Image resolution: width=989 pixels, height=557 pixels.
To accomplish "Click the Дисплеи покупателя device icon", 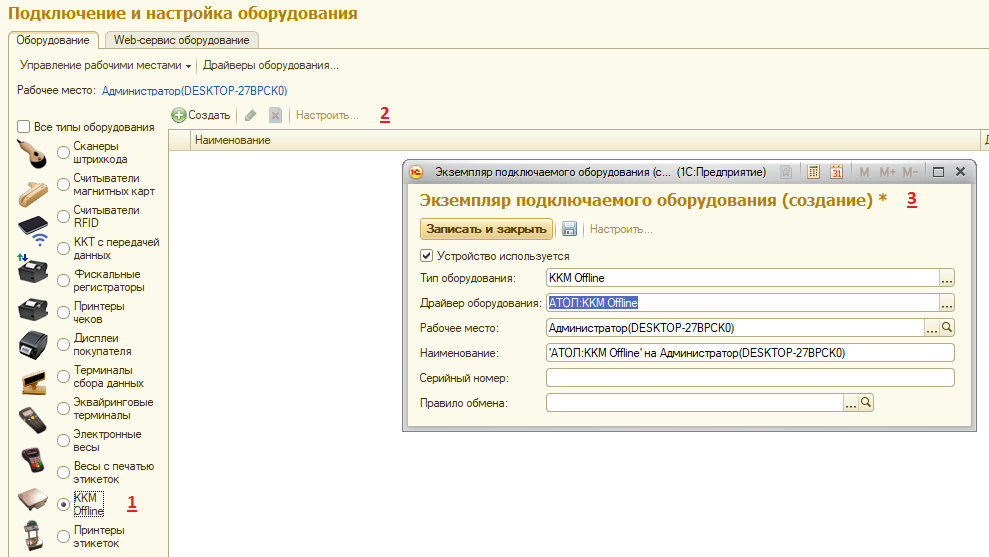I will tap(34, 382).
